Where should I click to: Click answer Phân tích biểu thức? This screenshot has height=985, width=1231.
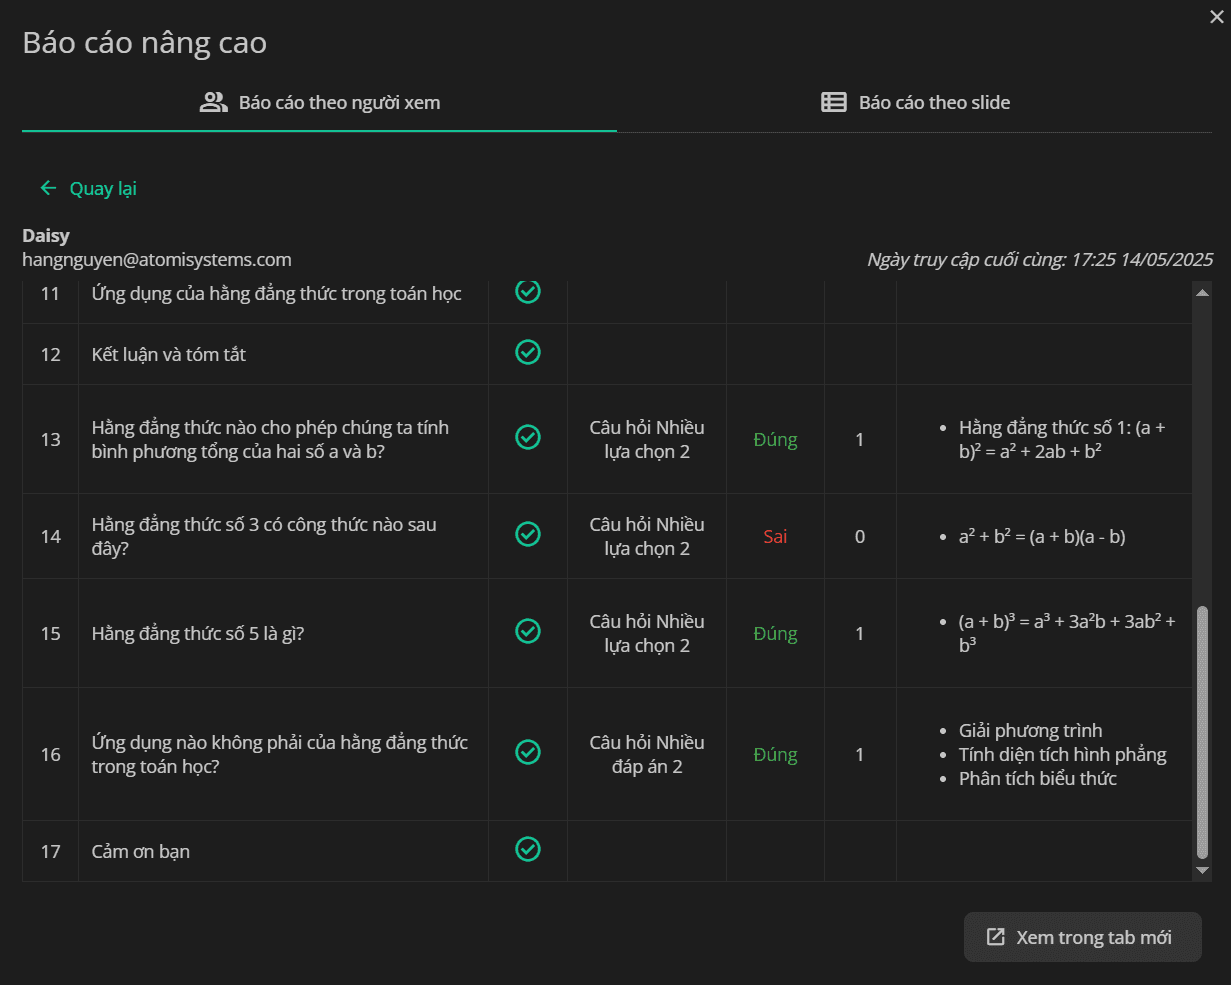pyautogui.click(x=1038, y=778)
